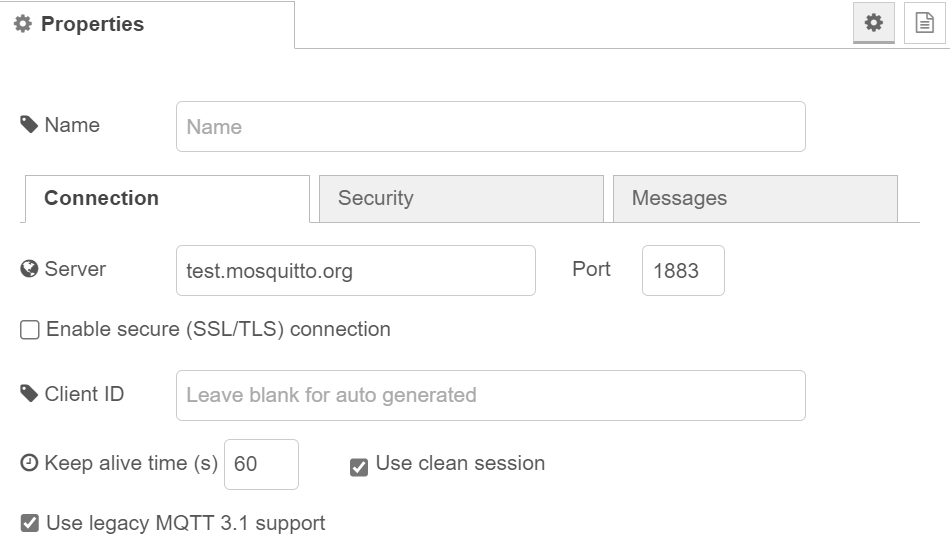Switch to the Messages tab

[755, 198]
